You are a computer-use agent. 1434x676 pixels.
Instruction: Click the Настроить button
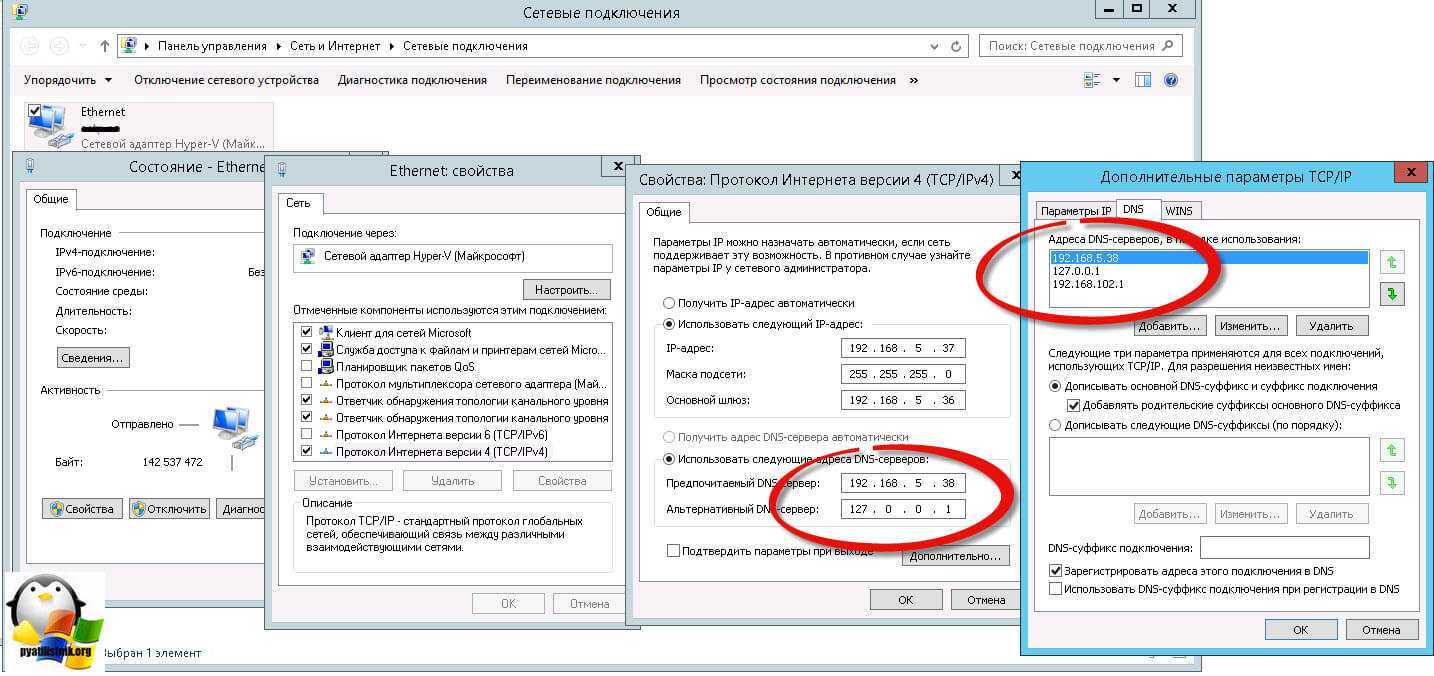(571, 290)
